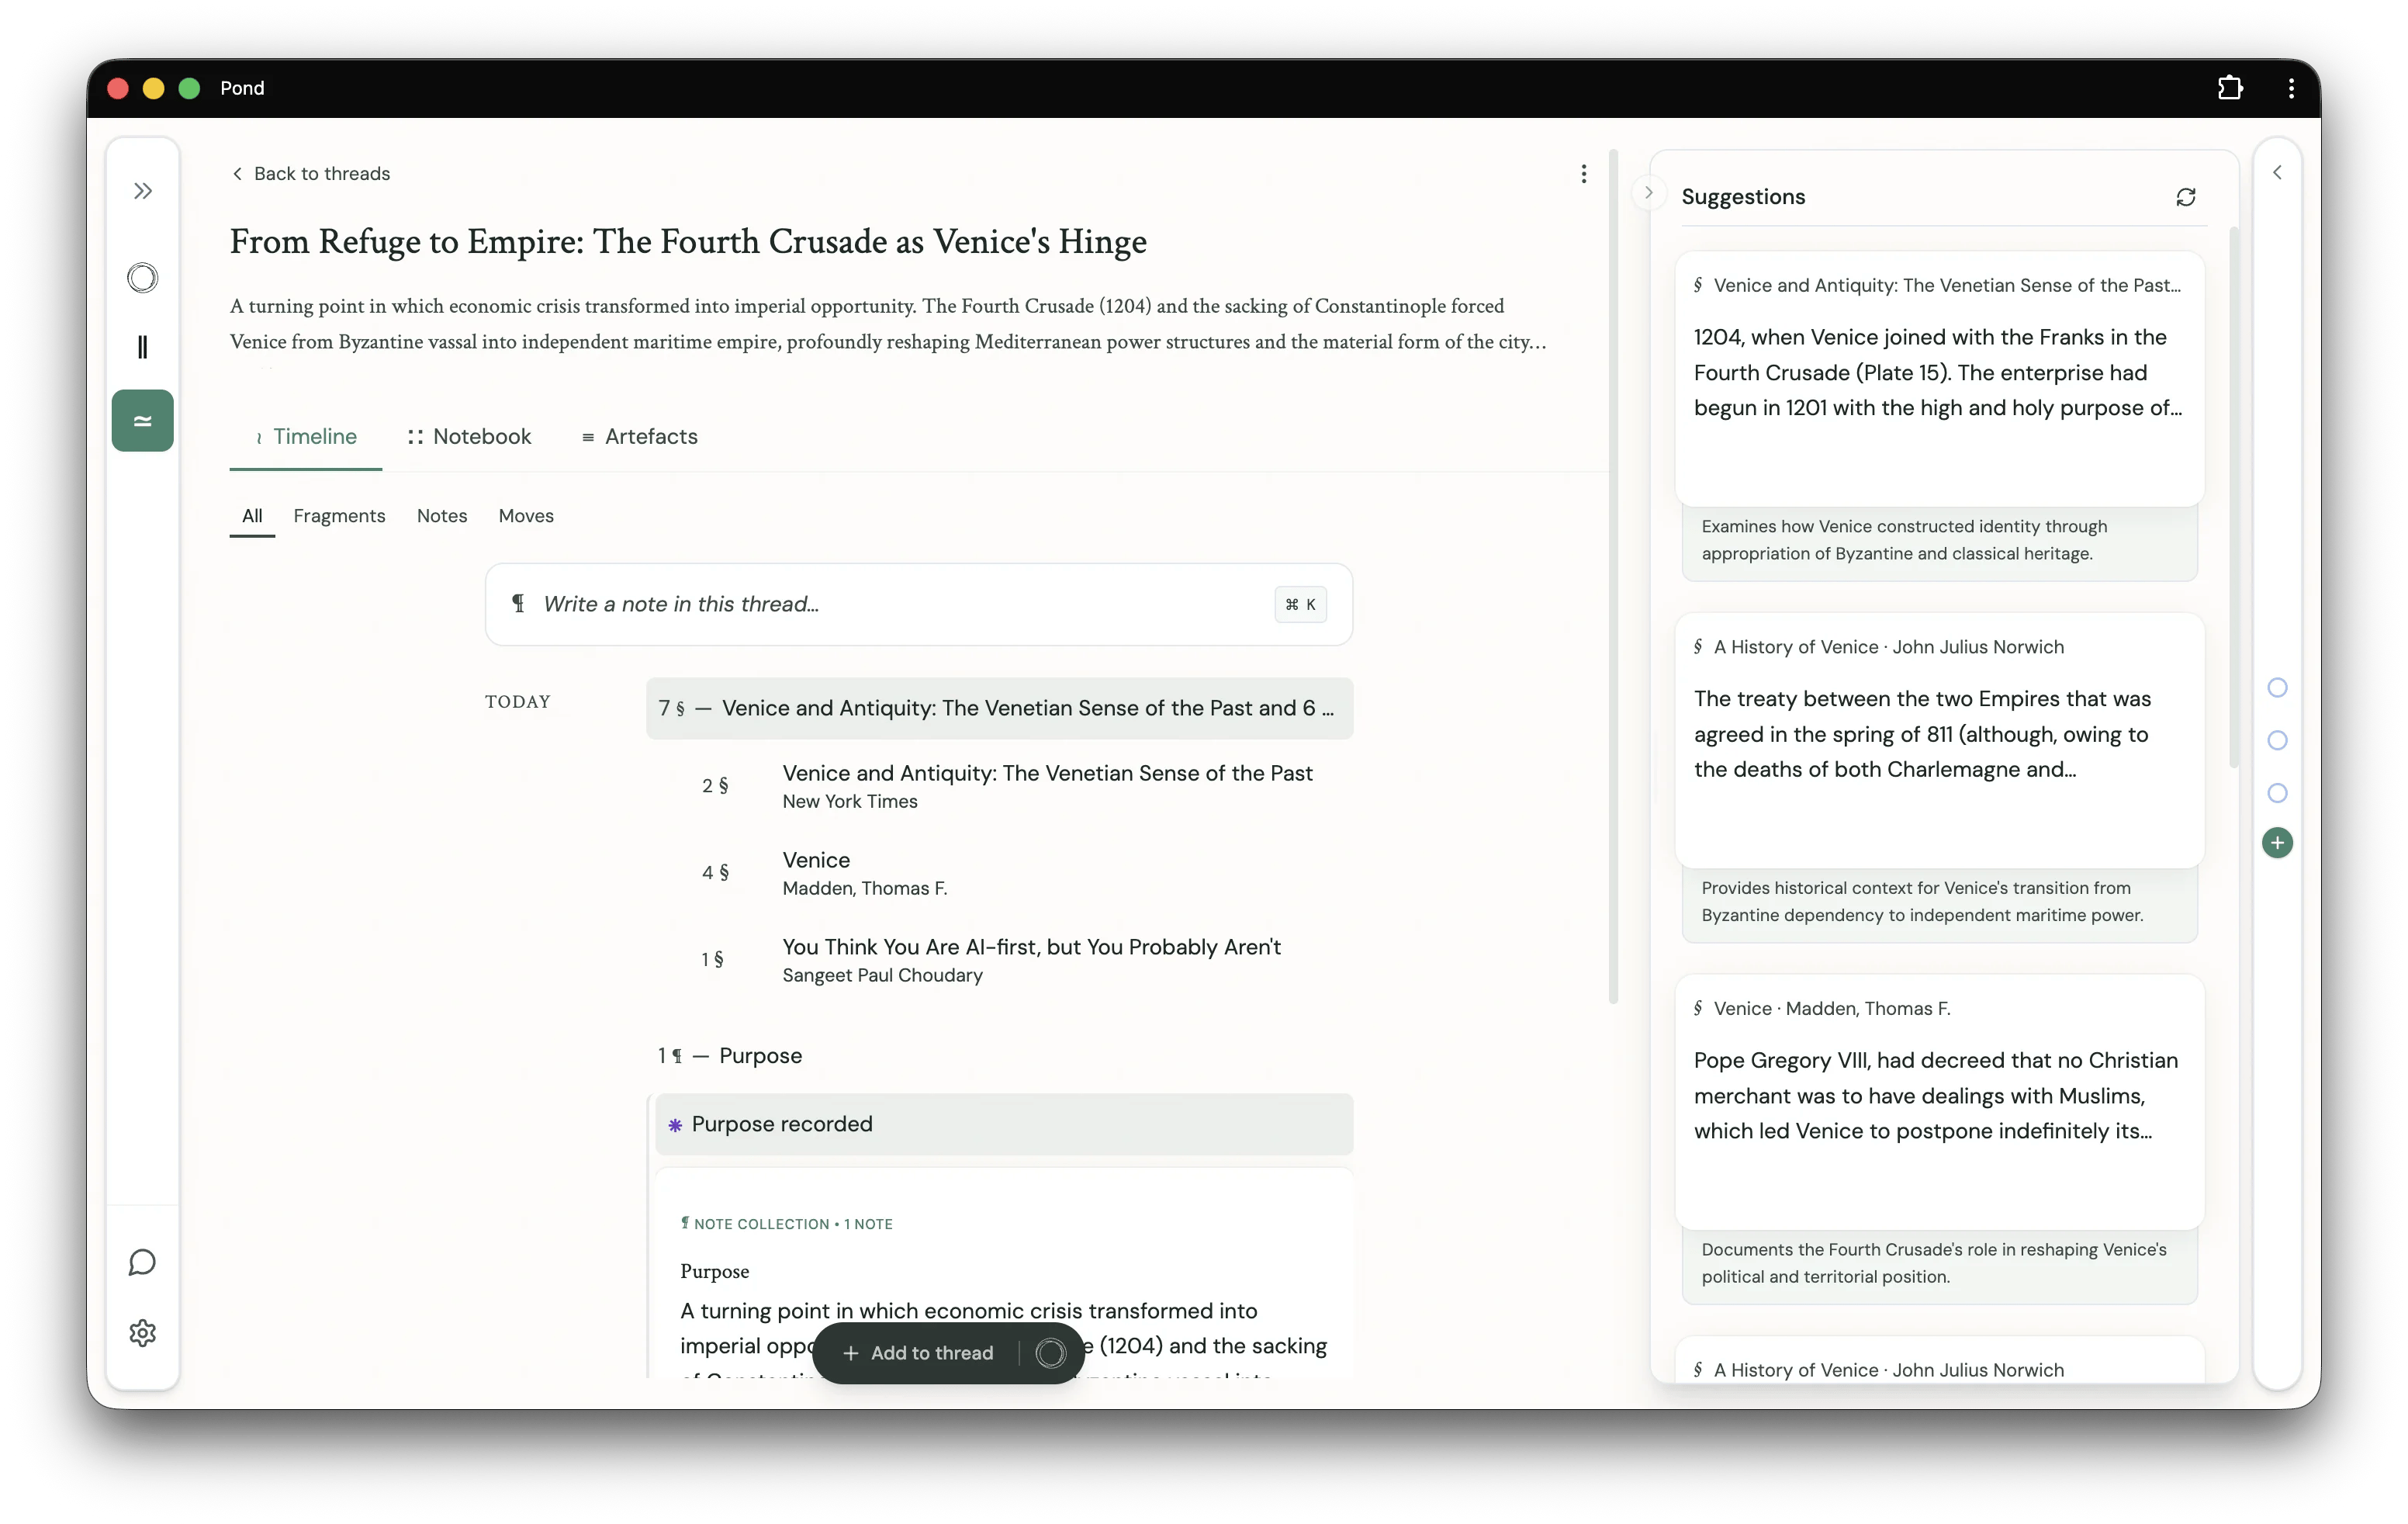2408x1524 pixels.
Task: Select the first circle marker on right rail
Action: (x=2277, y=687)
